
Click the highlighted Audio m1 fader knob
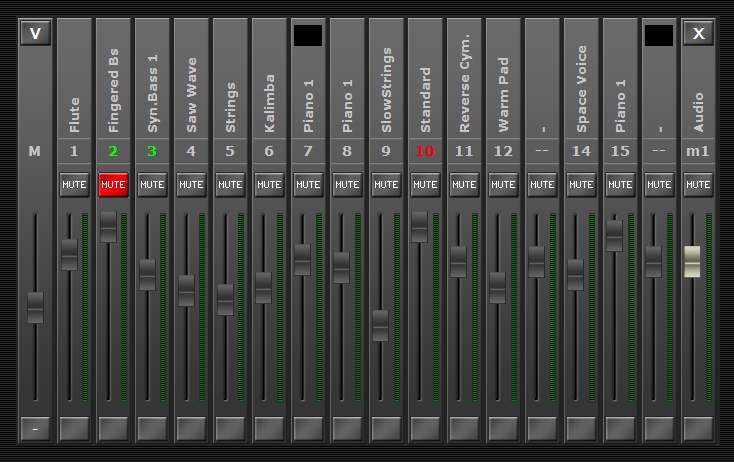[x=692, y=262]
